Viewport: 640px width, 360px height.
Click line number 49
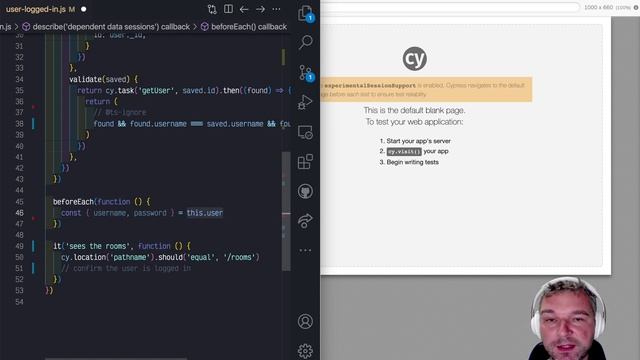click(x=20, y=246)
